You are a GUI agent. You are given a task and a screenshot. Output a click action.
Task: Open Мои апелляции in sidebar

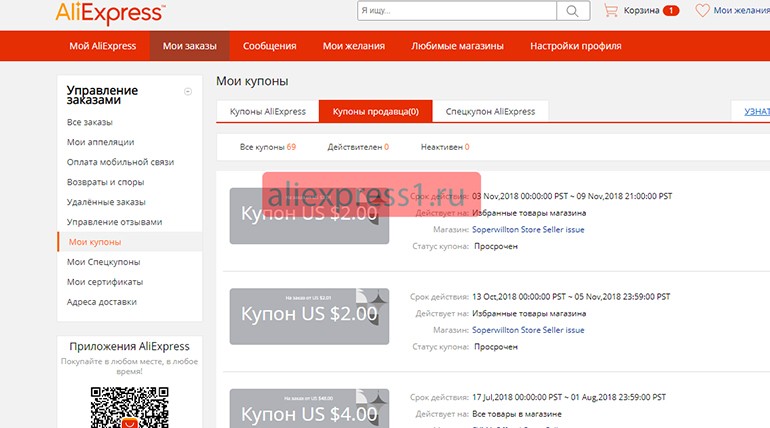[x=101, y=142]
